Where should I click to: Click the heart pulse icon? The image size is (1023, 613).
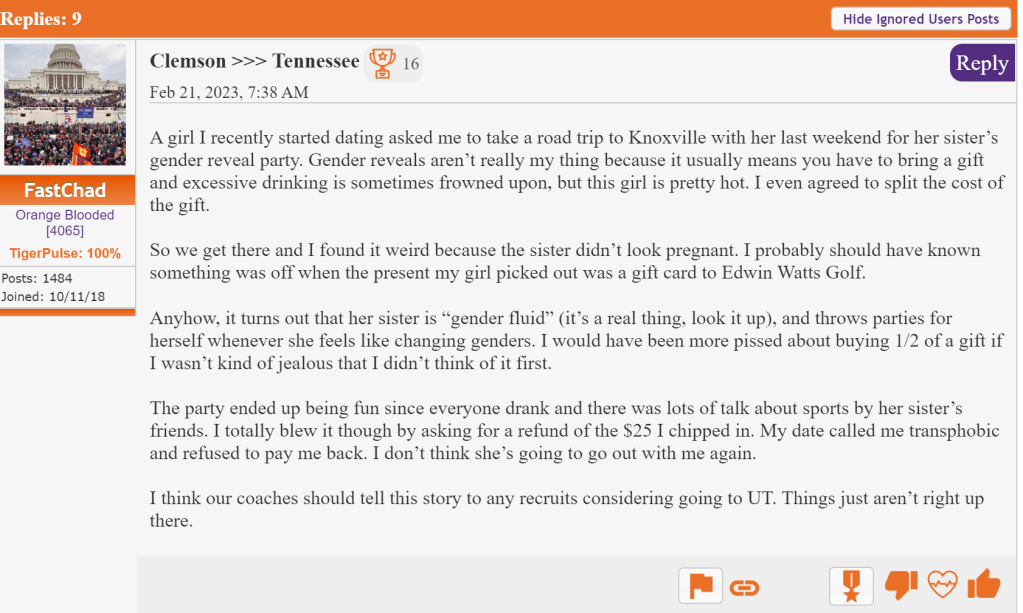click(x=942, y=585)
